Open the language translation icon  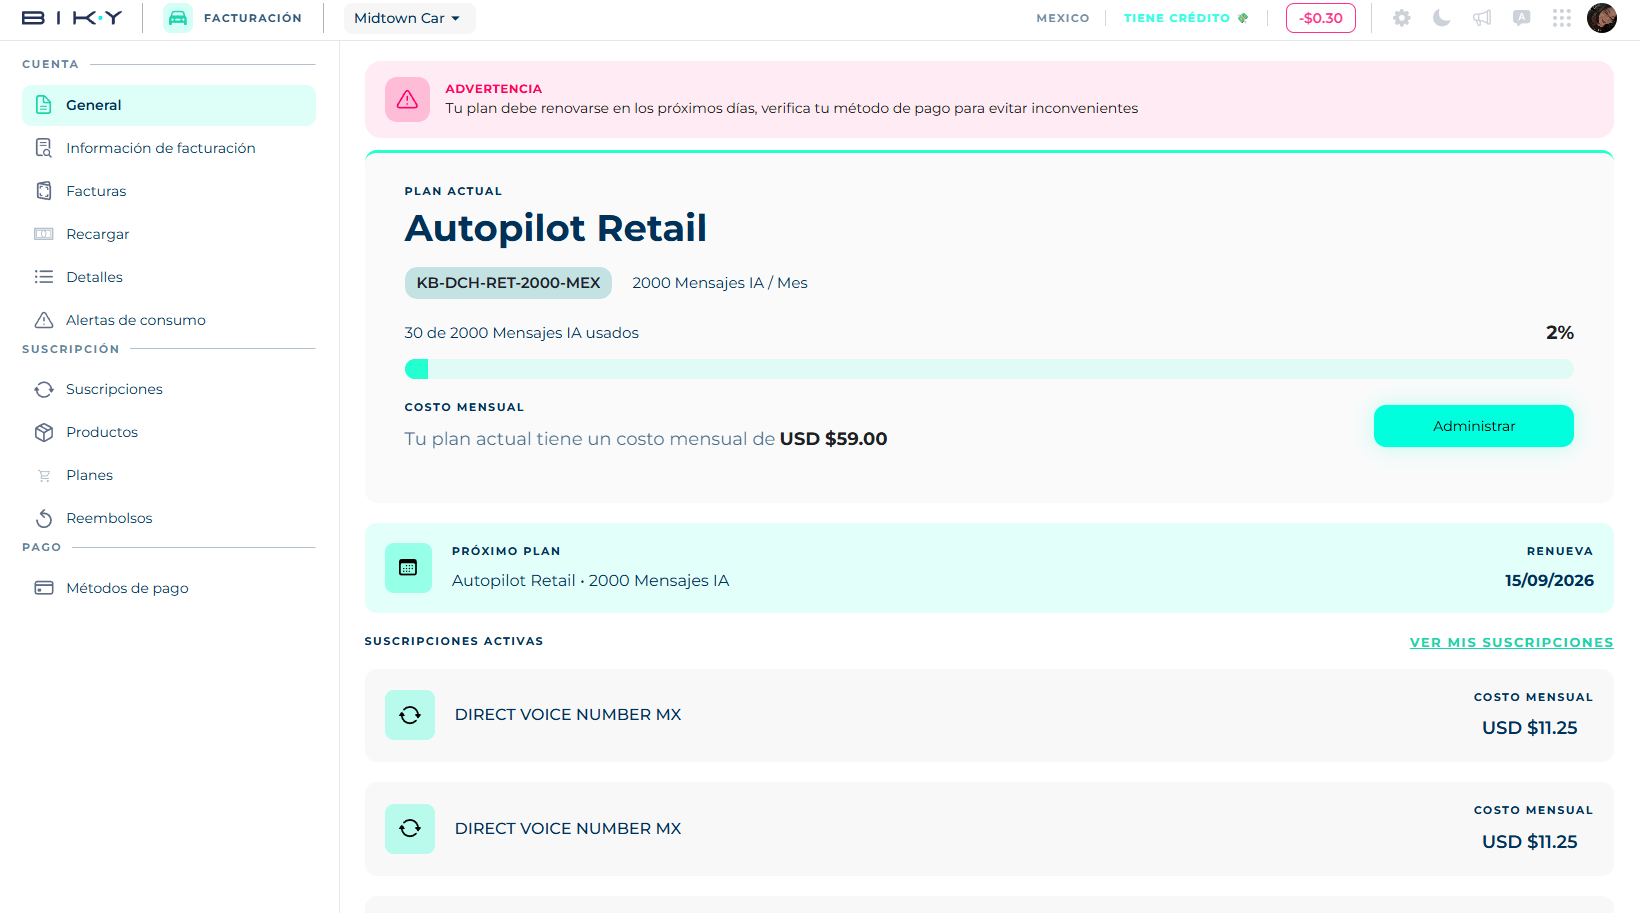click(1522, 18)
